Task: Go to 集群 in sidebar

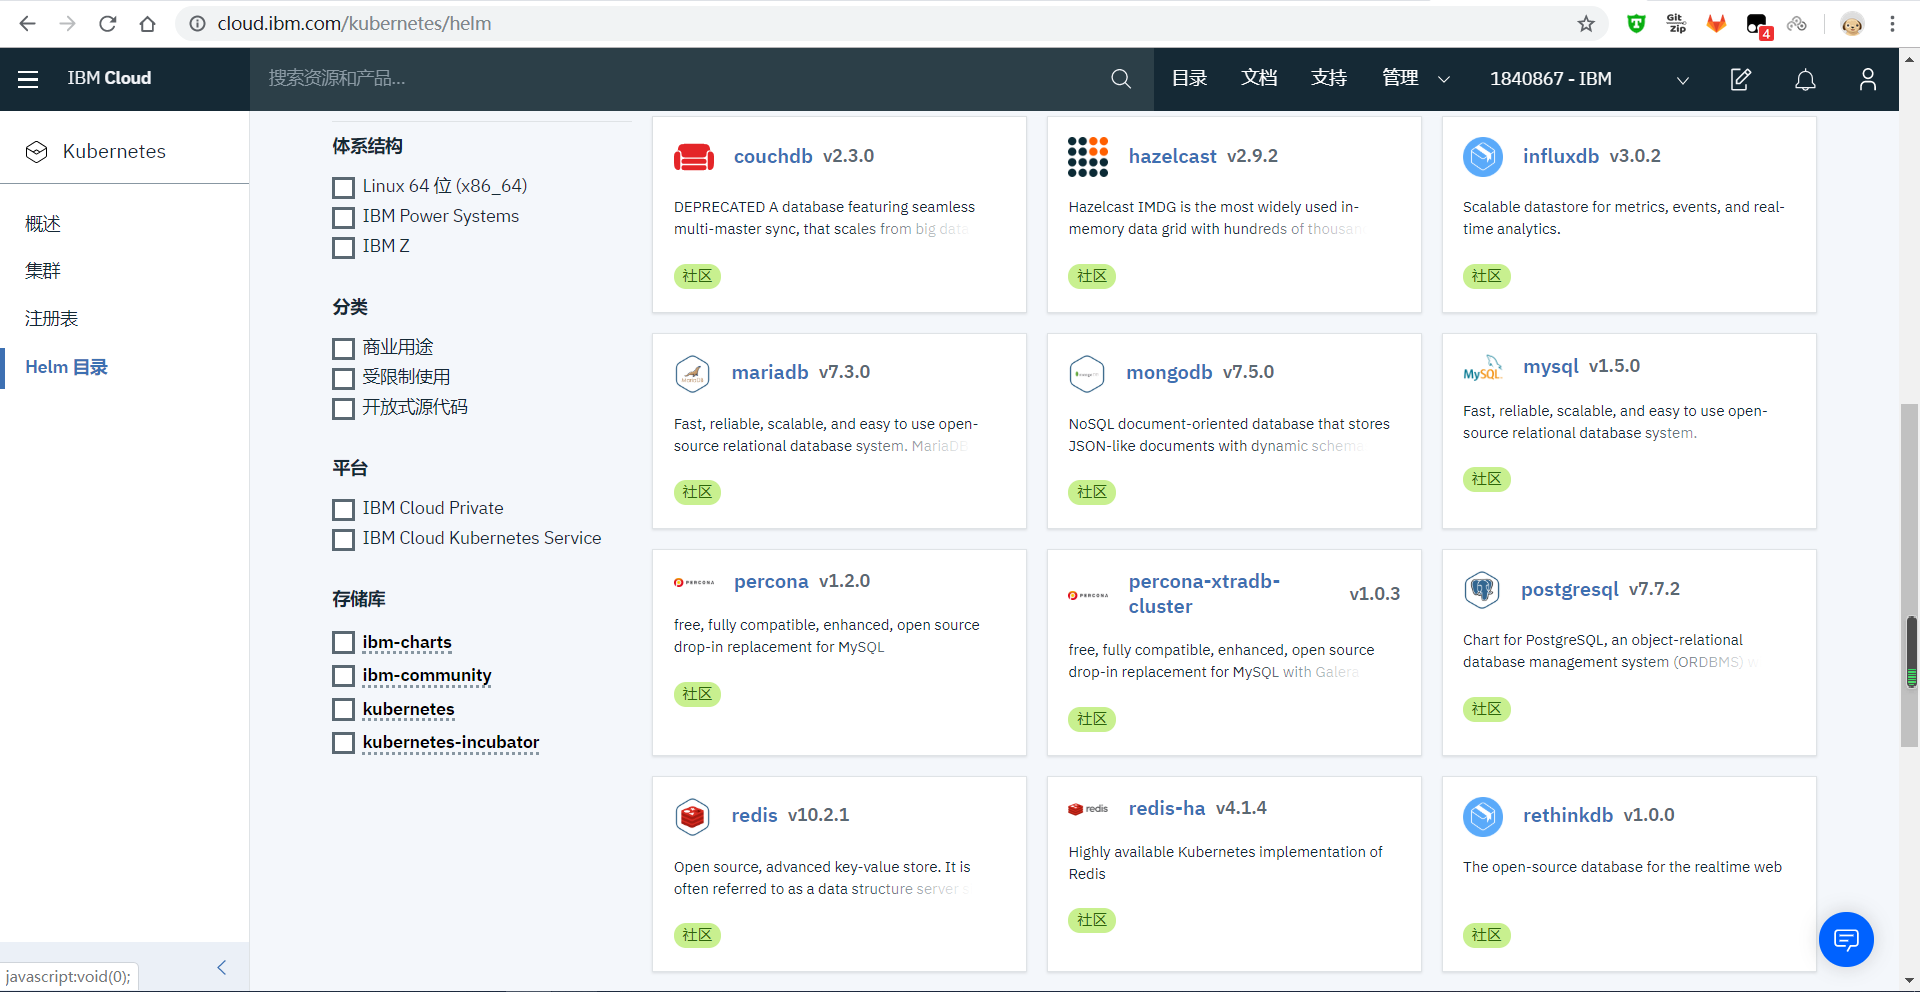Action: 43,271
